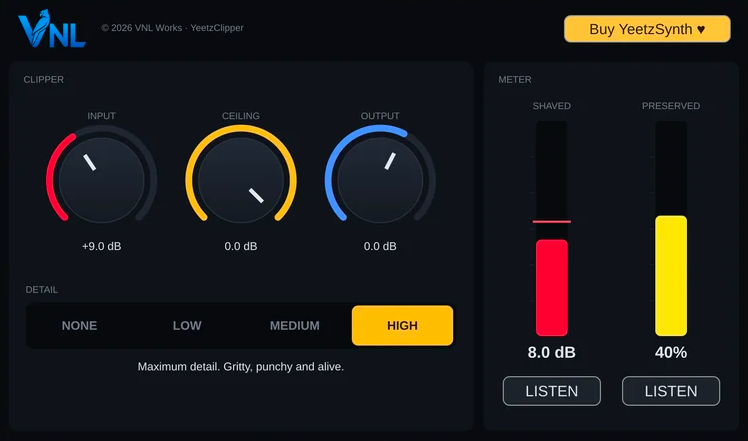The width and height of the screenshot is (748, 441).
Task: Click the +9.0 dB input value
Action: coord(102,246)
